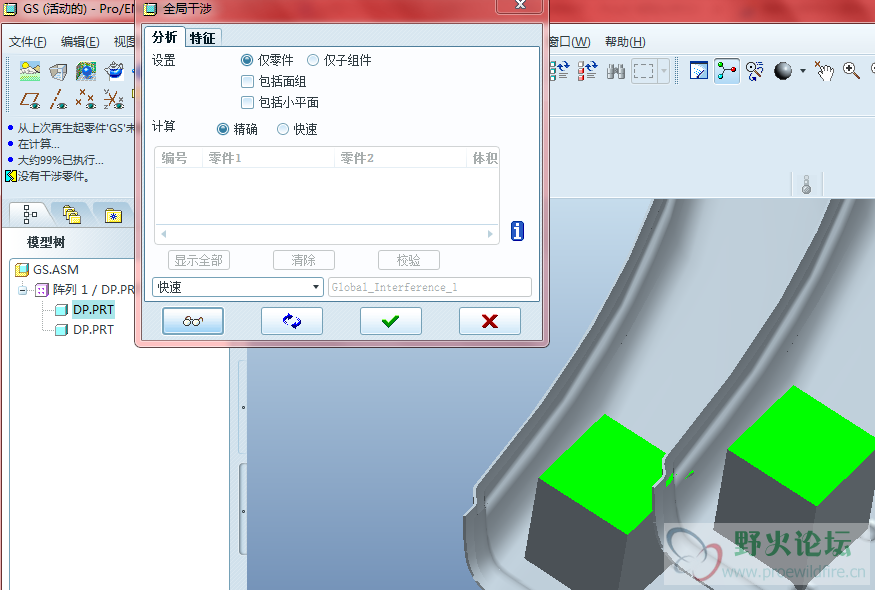Click the 模型树 panel header
This screenshot has height=590, width=875.
pos(46,242)
